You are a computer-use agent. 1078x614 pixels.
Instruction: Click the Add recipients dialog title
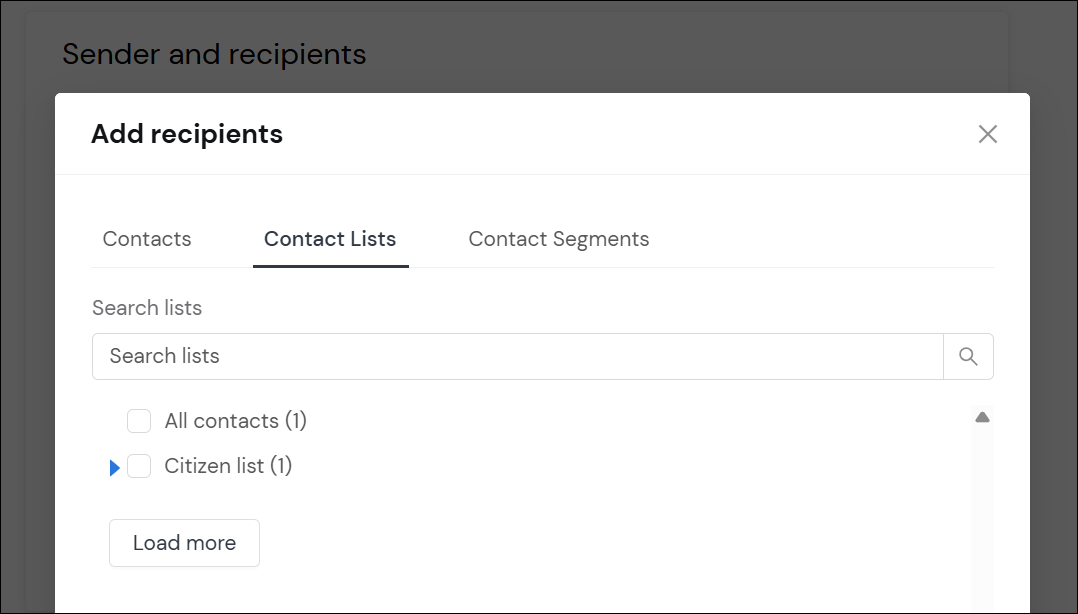point(187,133)
